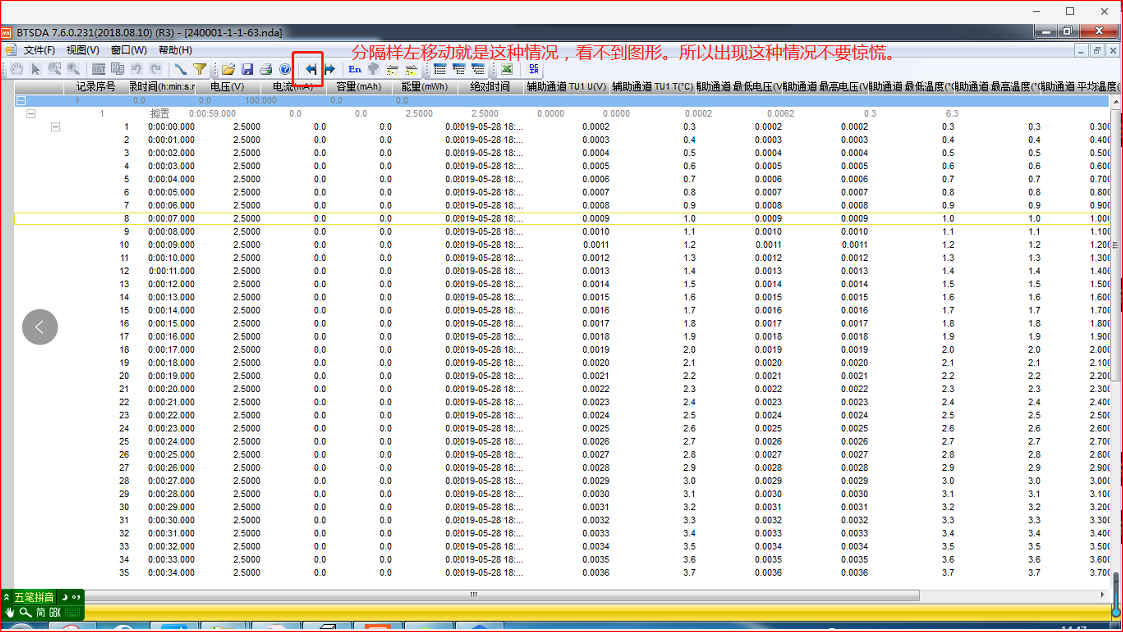Export to Excel with green icon
The image size is (1123, 632).
[506, 69]
